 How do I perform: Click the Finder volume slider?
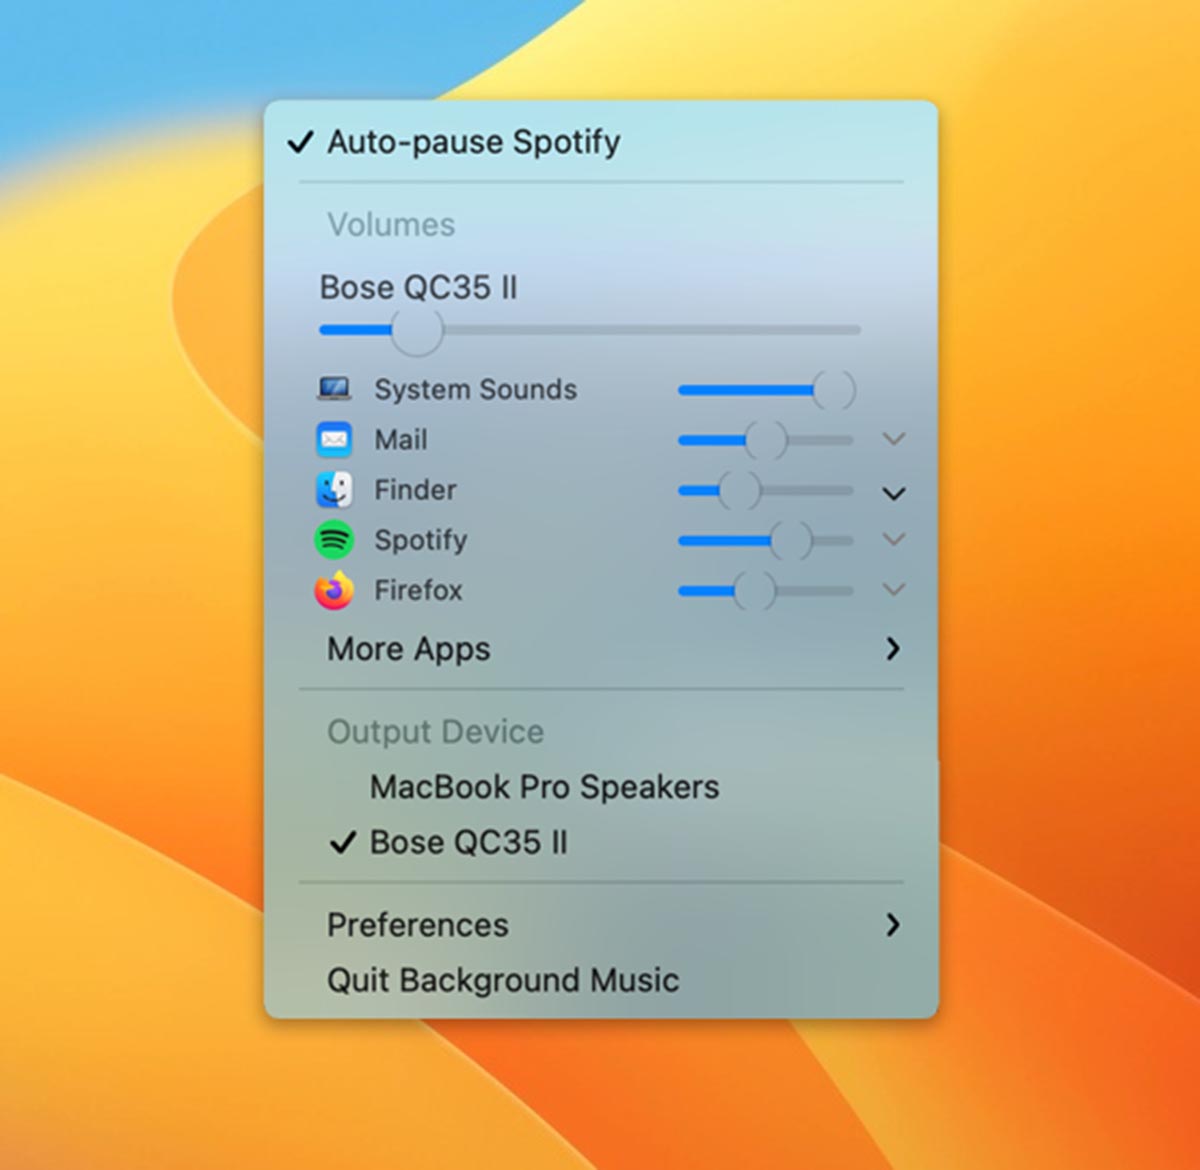(766, 490)
